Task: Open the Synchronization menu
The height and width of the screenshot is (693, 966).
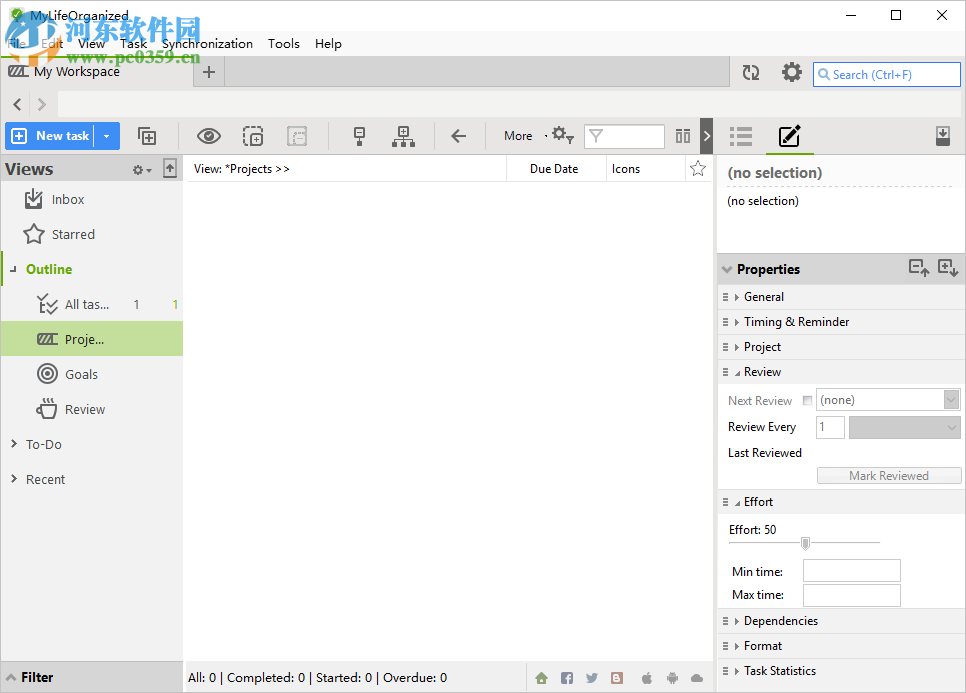Action: [205, 43]
